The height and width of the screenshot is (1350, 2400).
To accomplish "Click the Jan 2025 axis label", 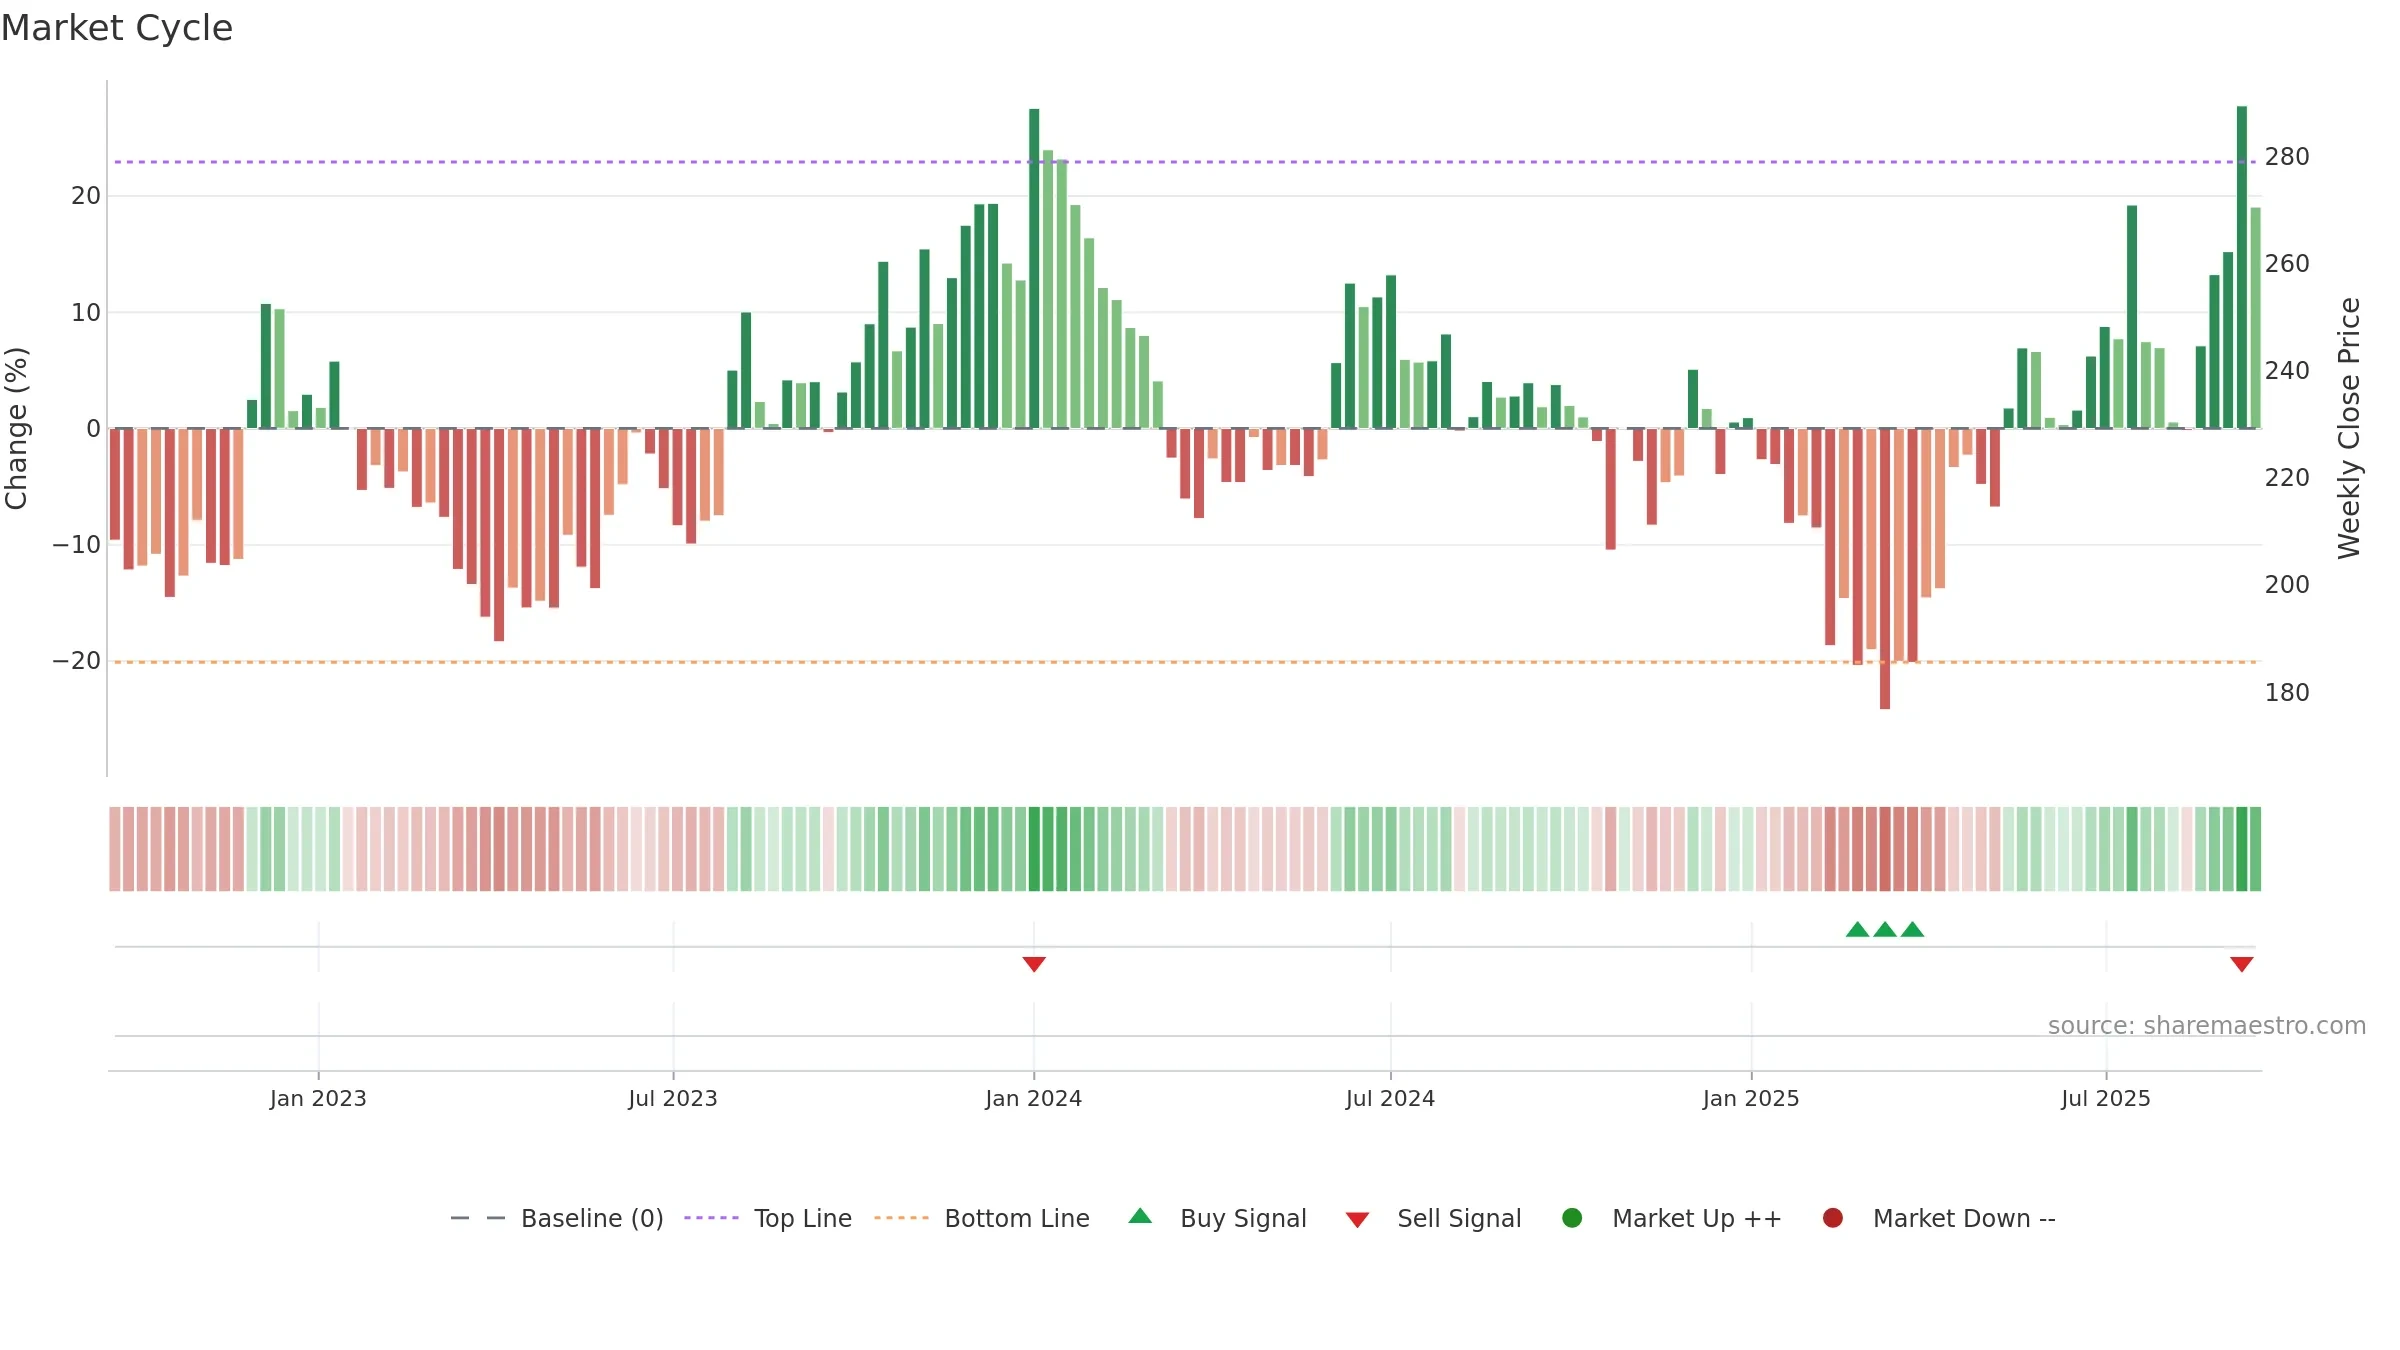I will (x=1751, y=1098).
